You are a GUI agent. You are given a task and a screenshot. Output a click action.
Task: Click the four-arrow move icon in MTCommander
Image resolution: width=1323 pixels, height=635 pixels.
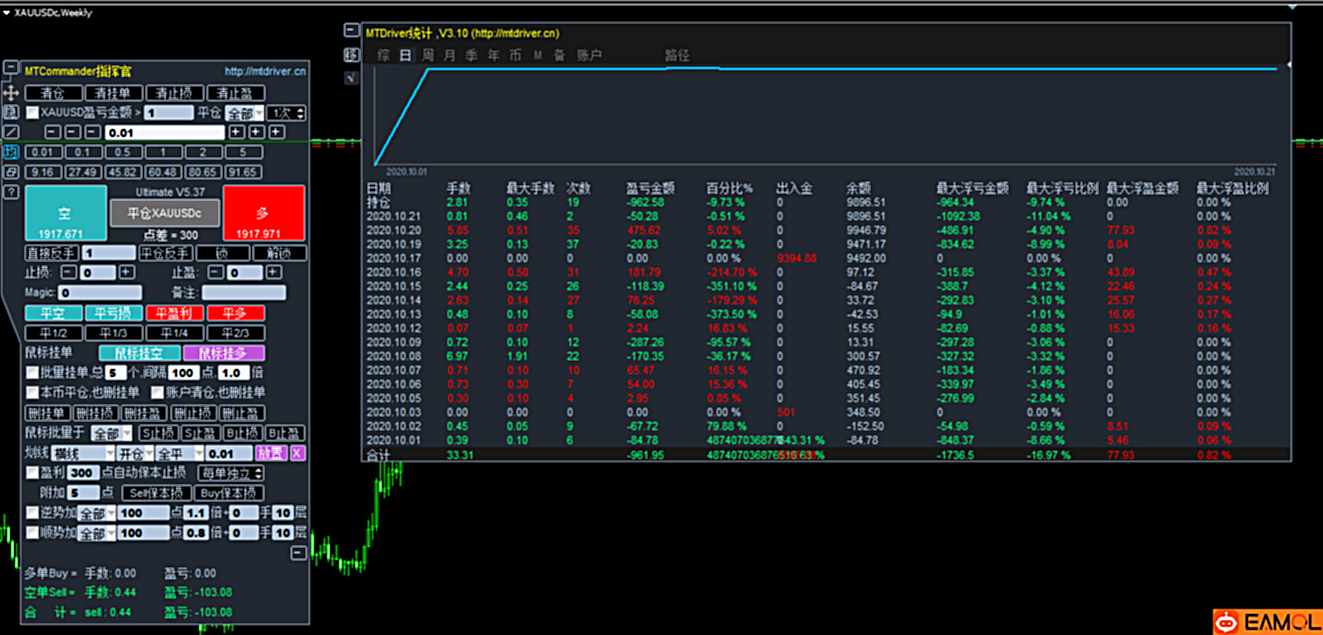[x=11, y=92]
